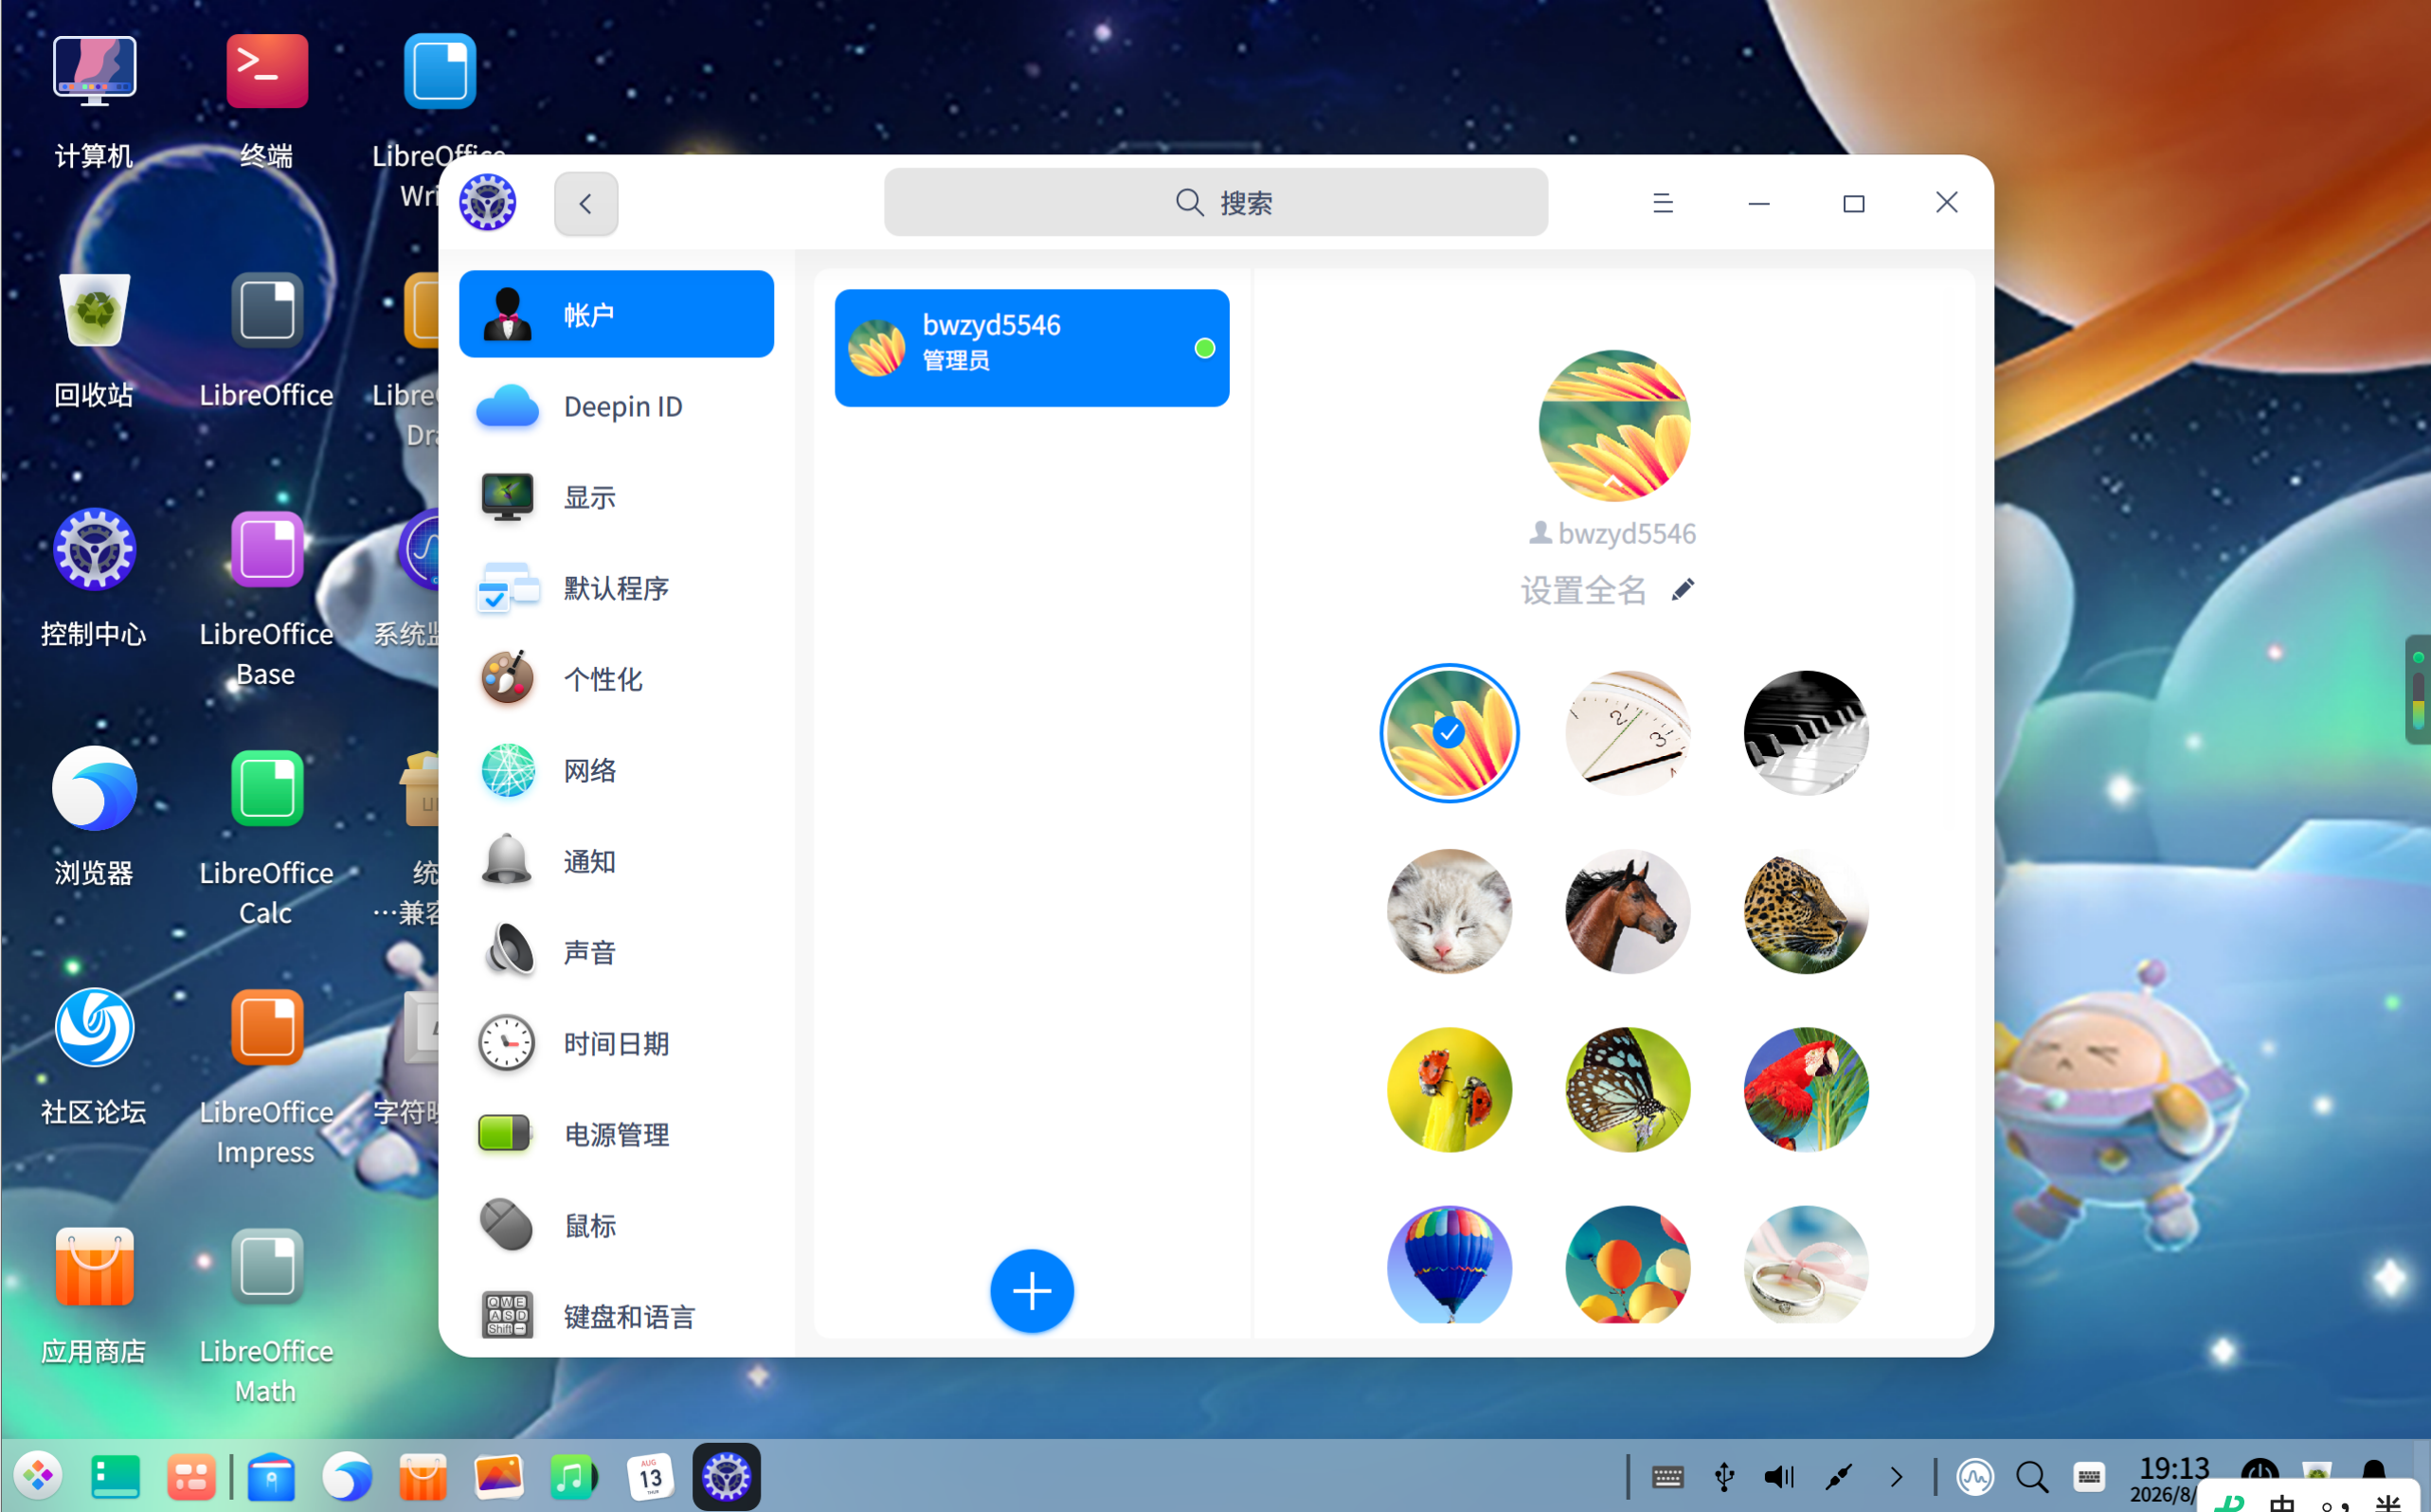The height and width of the screenshot is (1512, 2431).
Task: Go back with the back arrow button
Action: [586, 204]
